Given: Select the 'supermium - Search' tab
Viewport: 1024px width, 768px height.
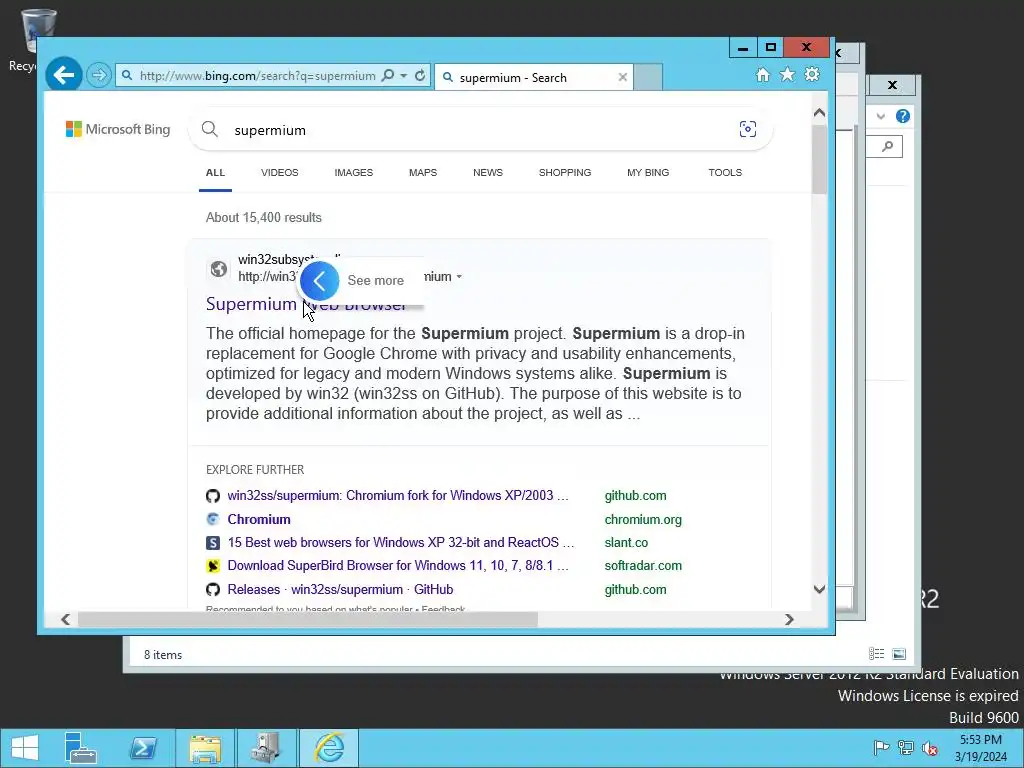Looking at the screenshot, I should (534, 77).
